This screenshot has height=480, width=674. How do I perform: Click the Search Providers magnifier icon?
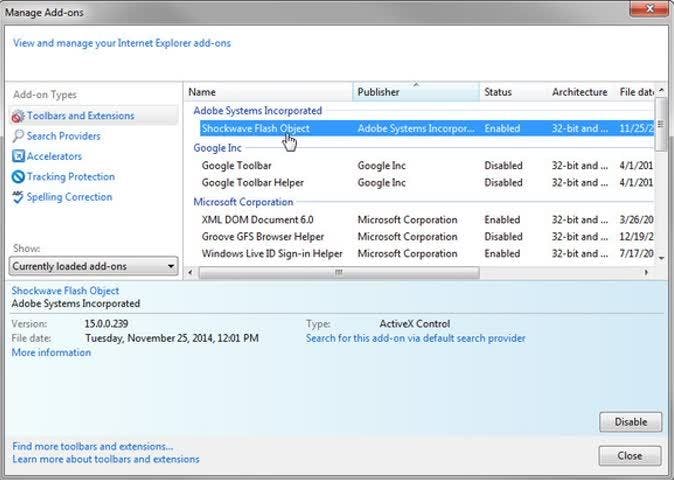(x=18, y=136)
